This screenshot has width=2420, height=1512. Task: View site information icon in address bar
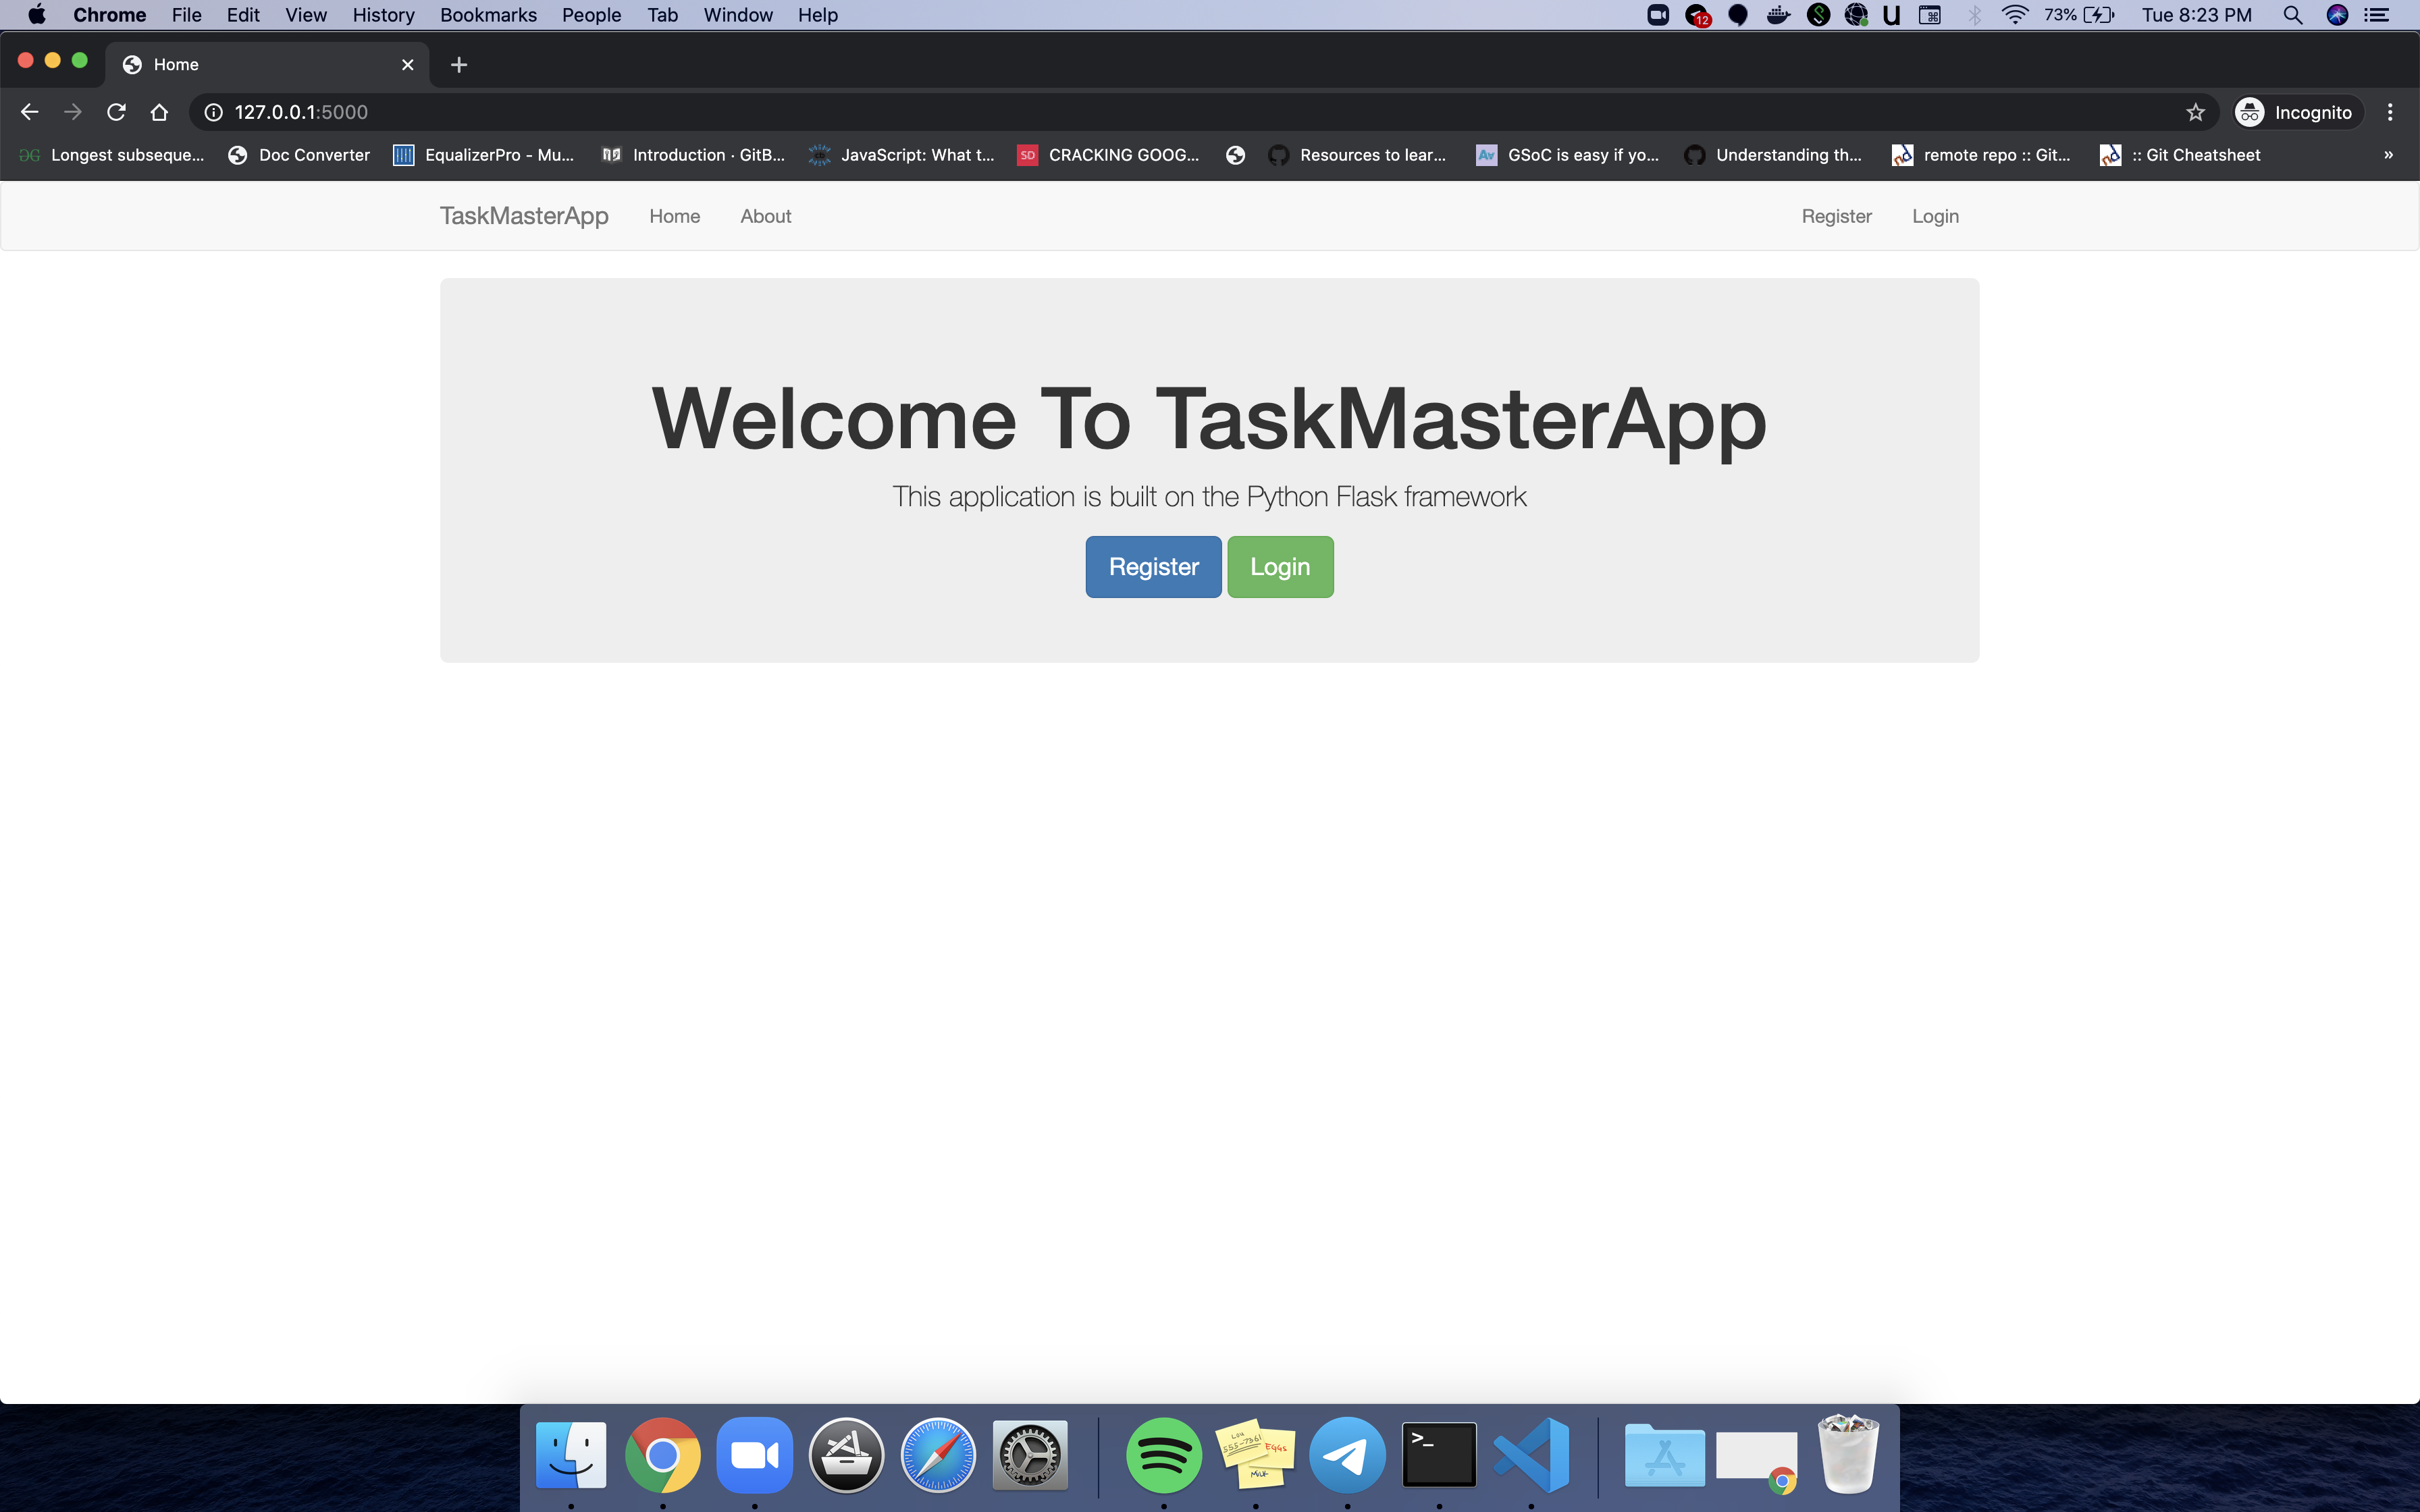pos(213,112)
